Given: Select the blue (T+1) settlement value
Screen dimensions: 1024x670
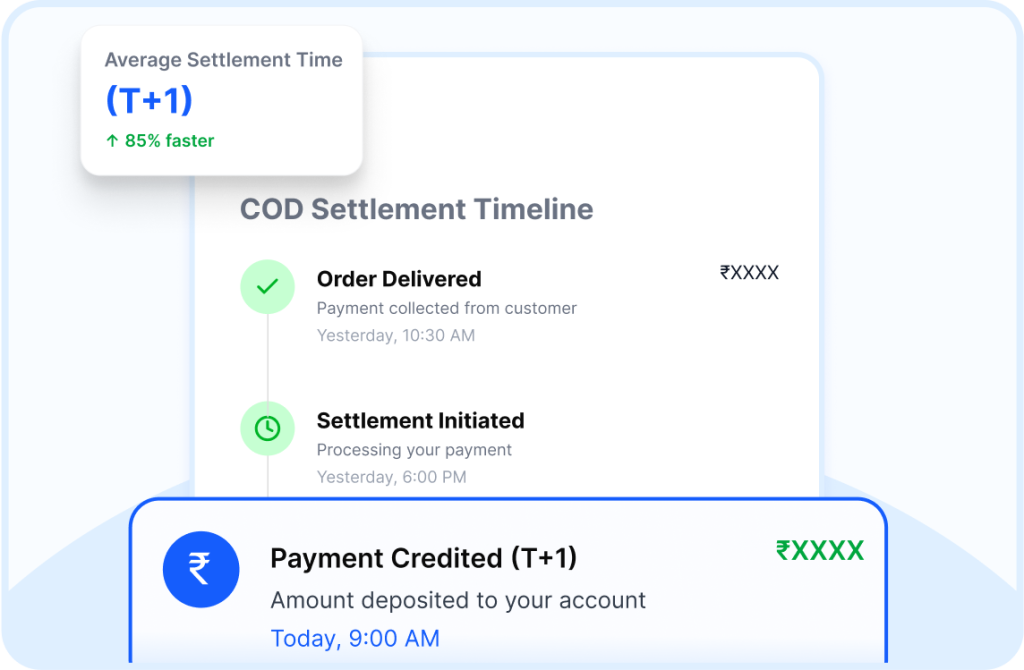Looking at the screenshot, I should (x=149, y=100).
